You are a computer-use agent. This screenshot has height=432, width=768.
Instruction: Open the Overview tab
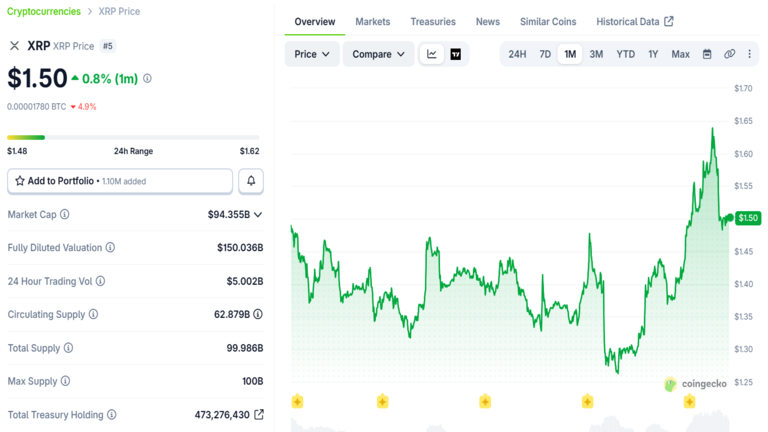315,22
